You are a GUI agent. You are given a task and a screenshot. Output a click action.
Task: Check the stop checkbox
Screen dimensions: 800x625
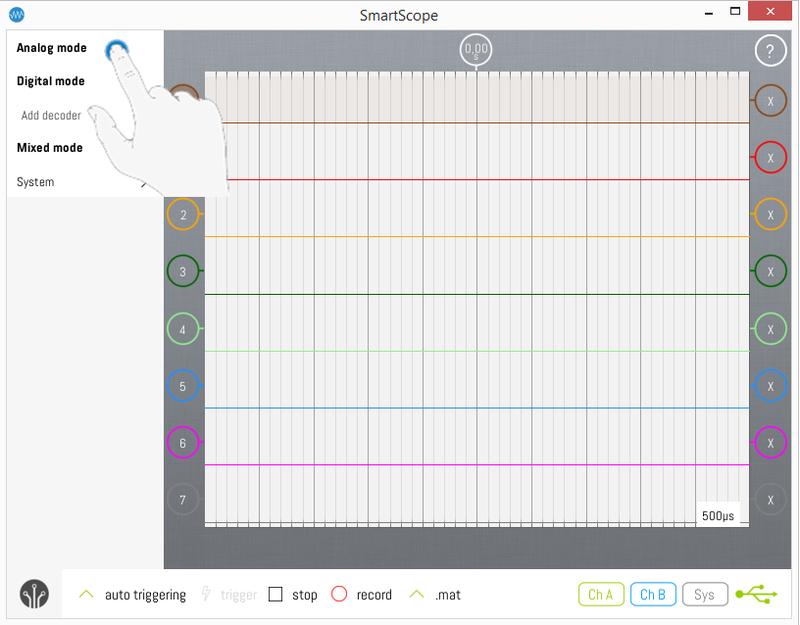277,594
